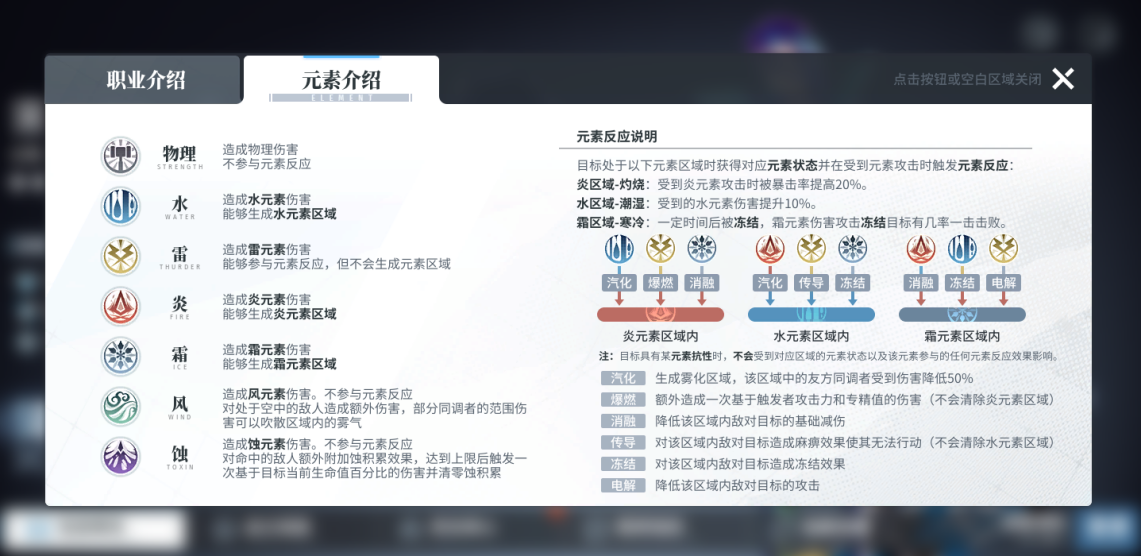Screen dimensions: 1141x556
Task: Select the Wind (风) element icon
Action: pos(121,406)
